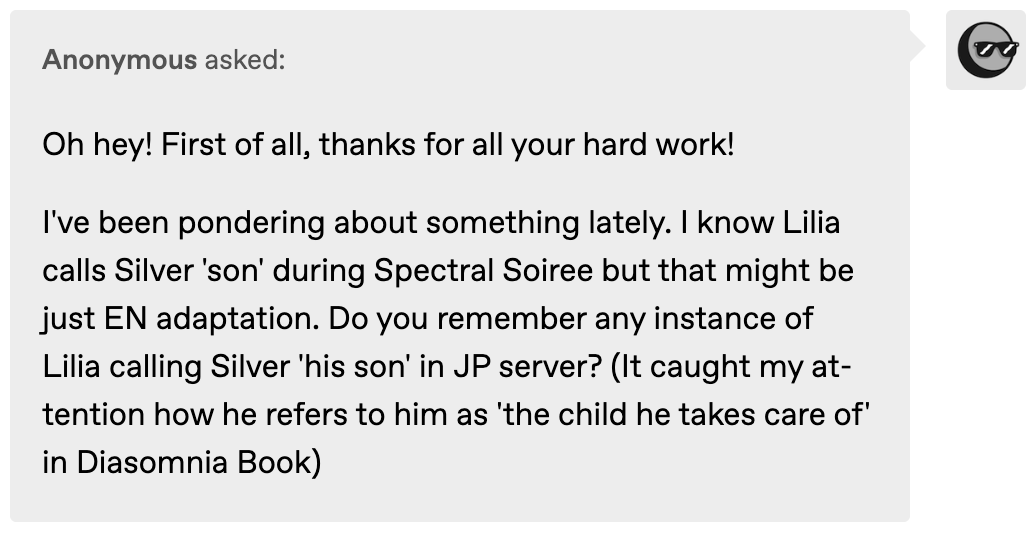Select the gray avatar frame thumbnail

pos(986,50)
